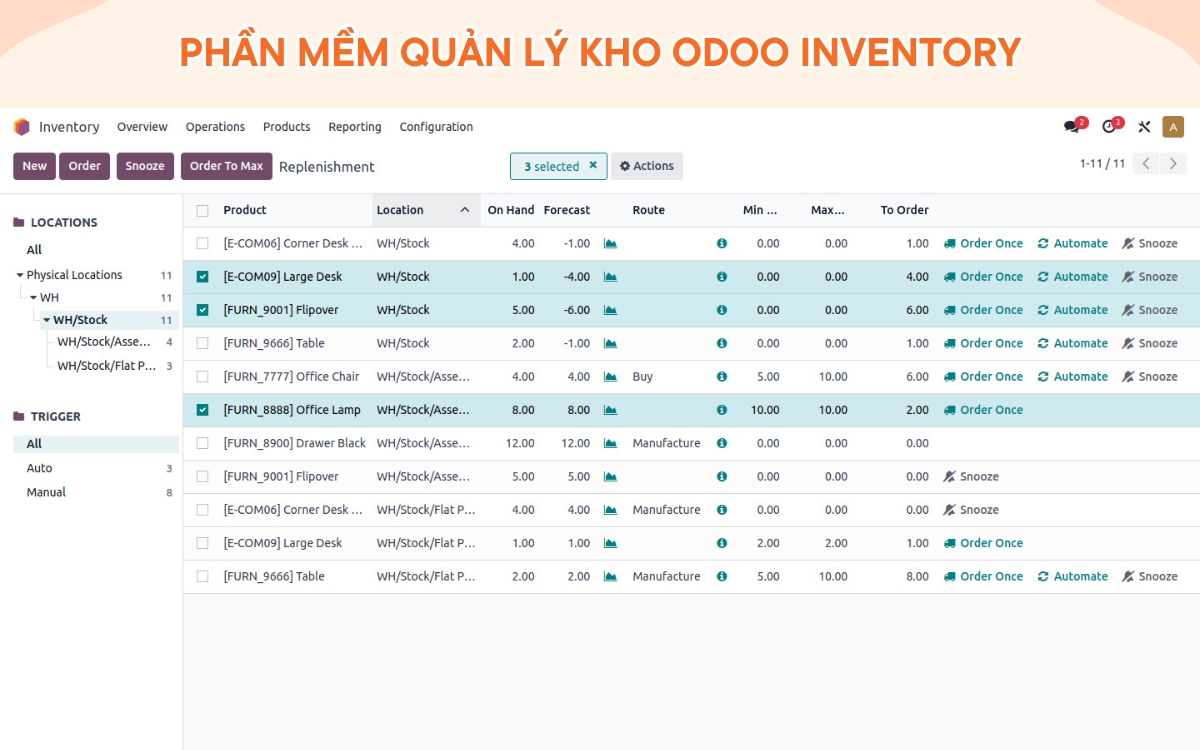Open forecast graph for Office Chair
The image size is (1200, 750).
[x=610, y=377]
